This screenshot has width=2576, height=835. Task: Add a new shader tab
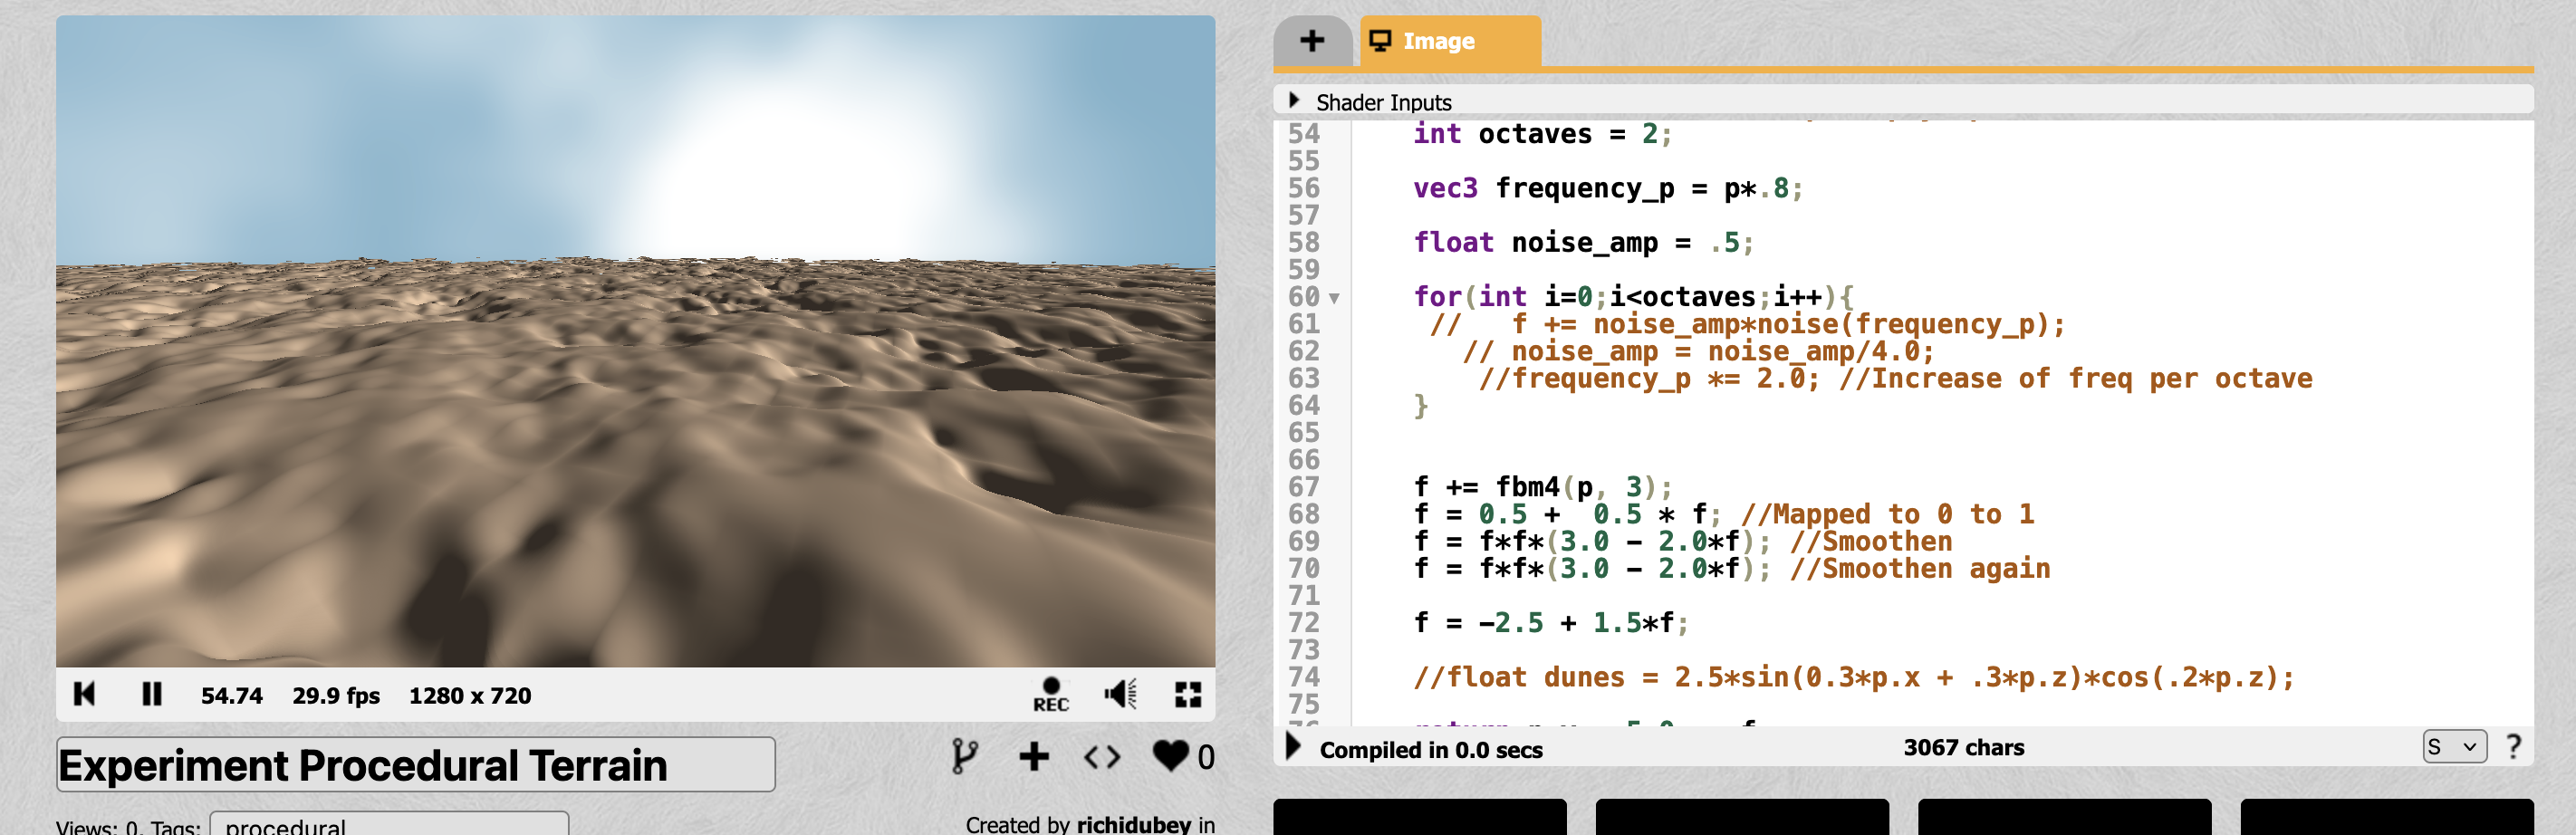[1311, 41]
